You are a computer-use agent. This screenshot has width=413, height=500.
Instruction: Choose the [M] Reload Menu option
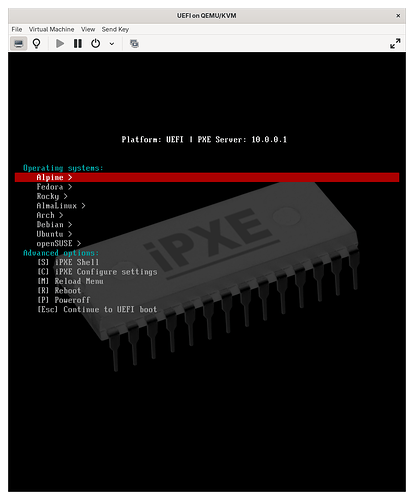pos(70,281)
